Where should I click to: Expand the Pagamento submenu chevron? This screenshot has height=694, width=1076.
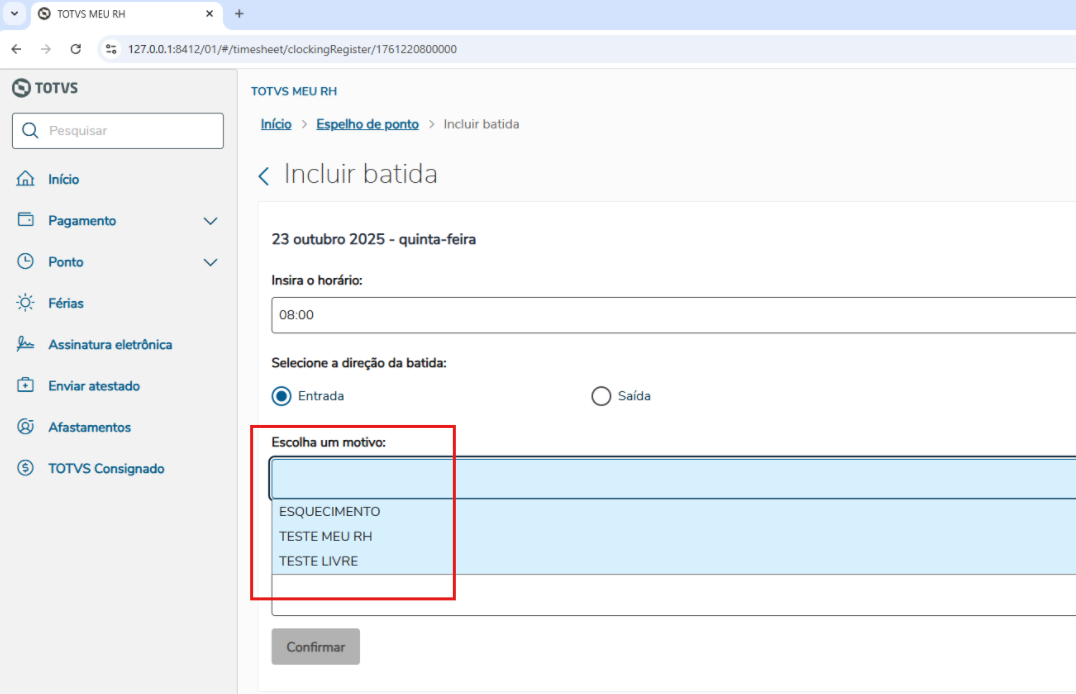[x=211, y=221]
